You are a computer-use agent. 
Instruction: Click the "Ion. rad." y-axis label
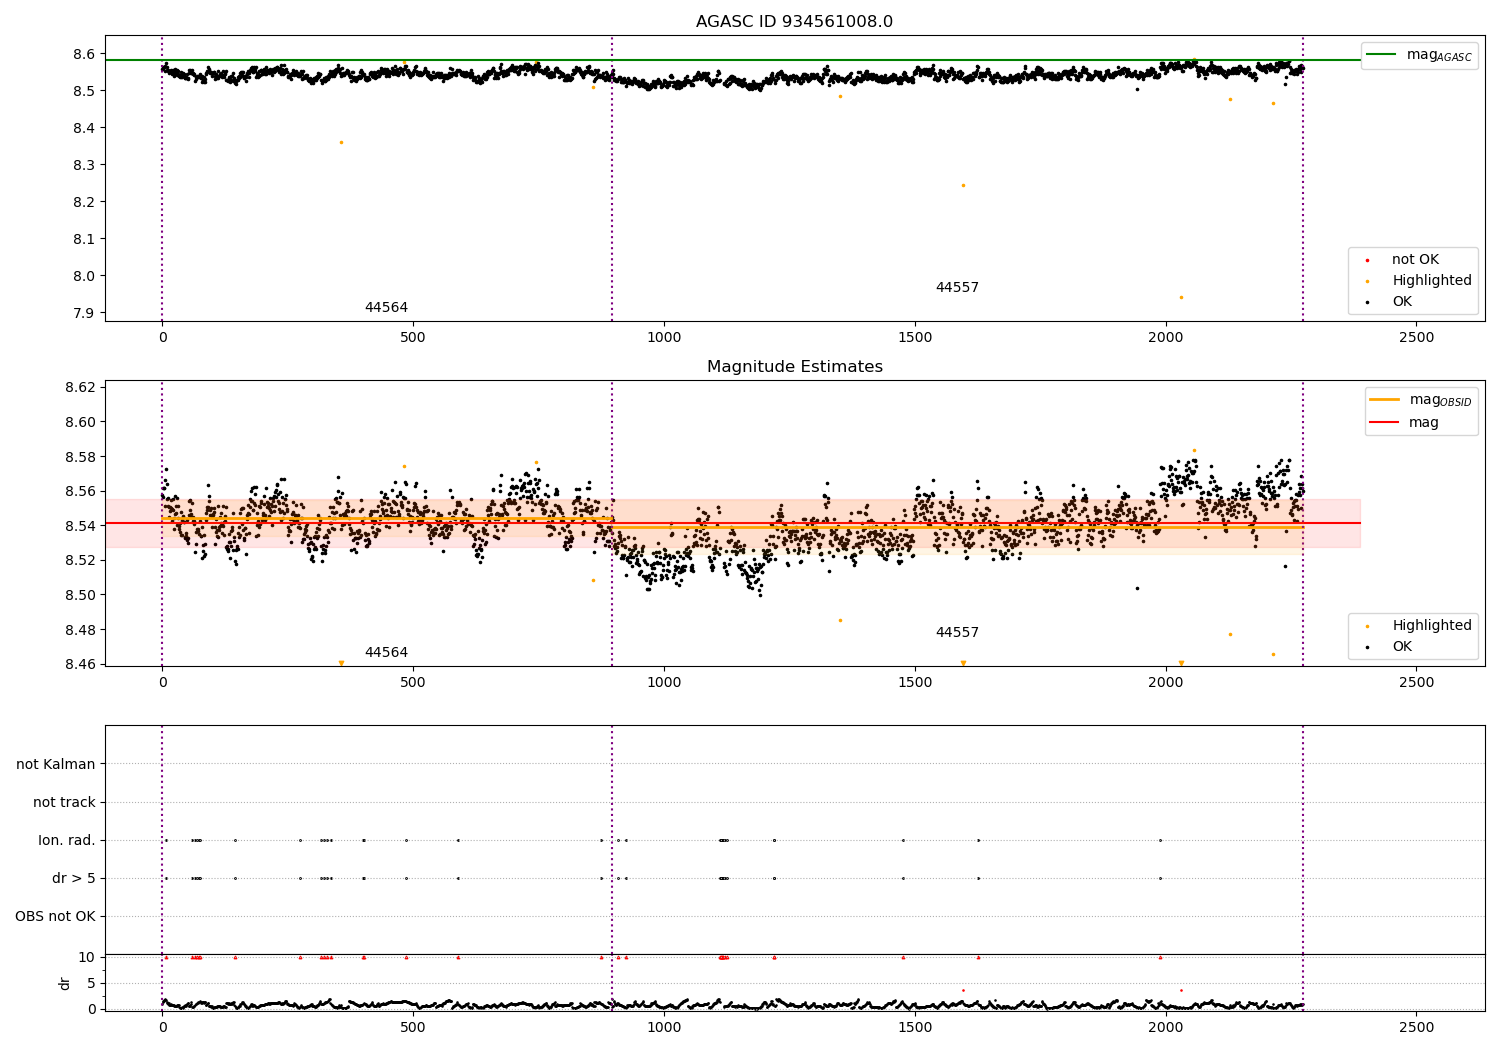click(67, 840)
